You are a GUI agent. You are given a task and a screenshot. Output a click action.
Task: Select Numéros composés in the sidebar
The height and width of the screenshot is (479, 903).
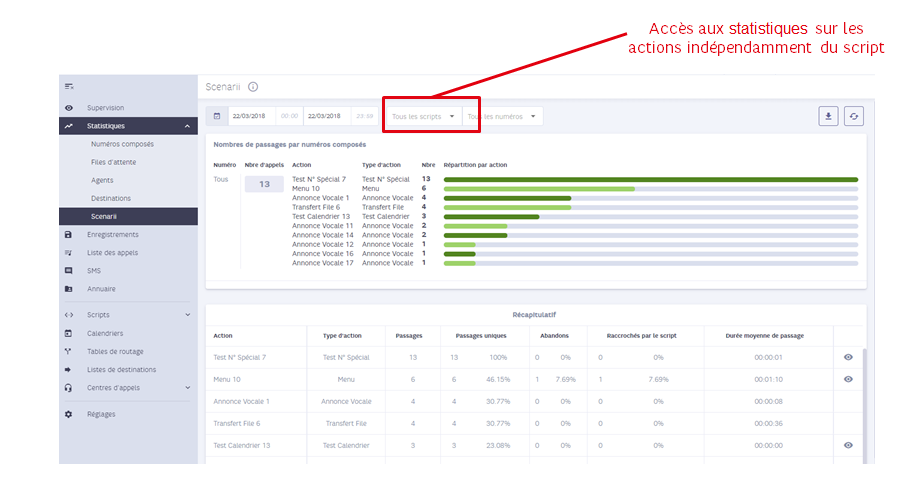(x=122, y=145)
